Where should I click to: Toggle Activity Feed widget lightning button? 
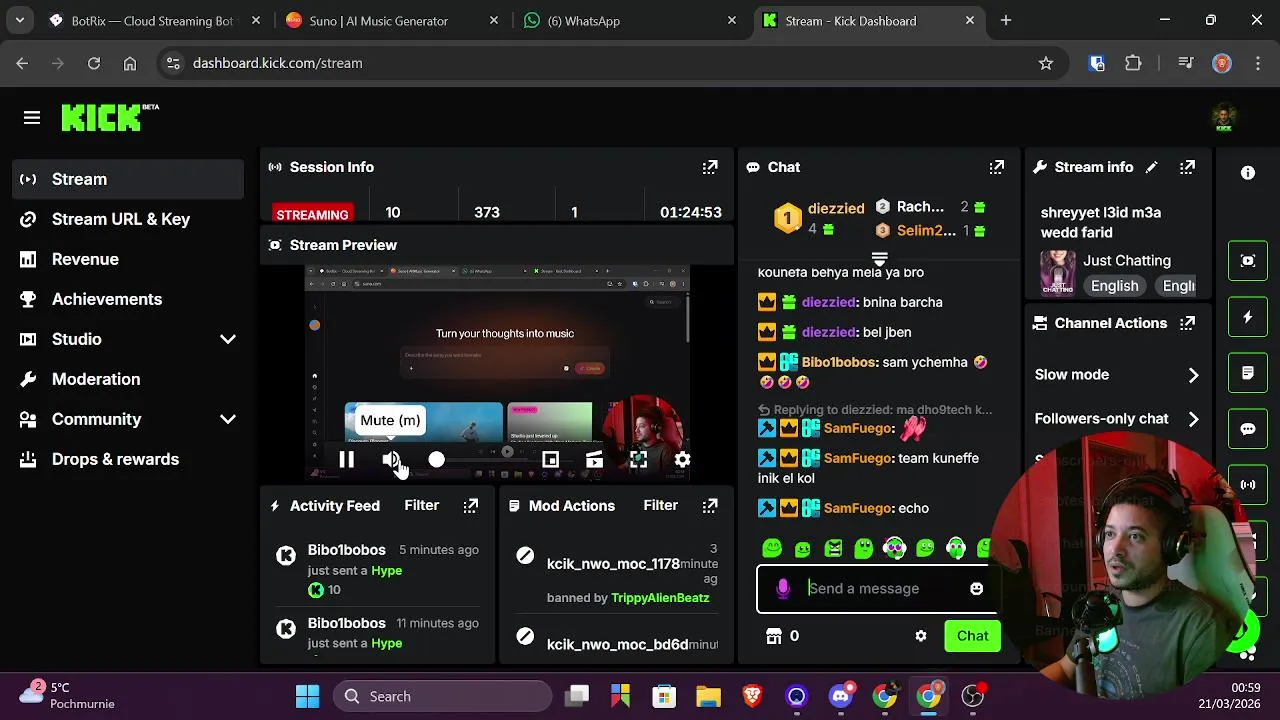click(x=1248, y=317)
